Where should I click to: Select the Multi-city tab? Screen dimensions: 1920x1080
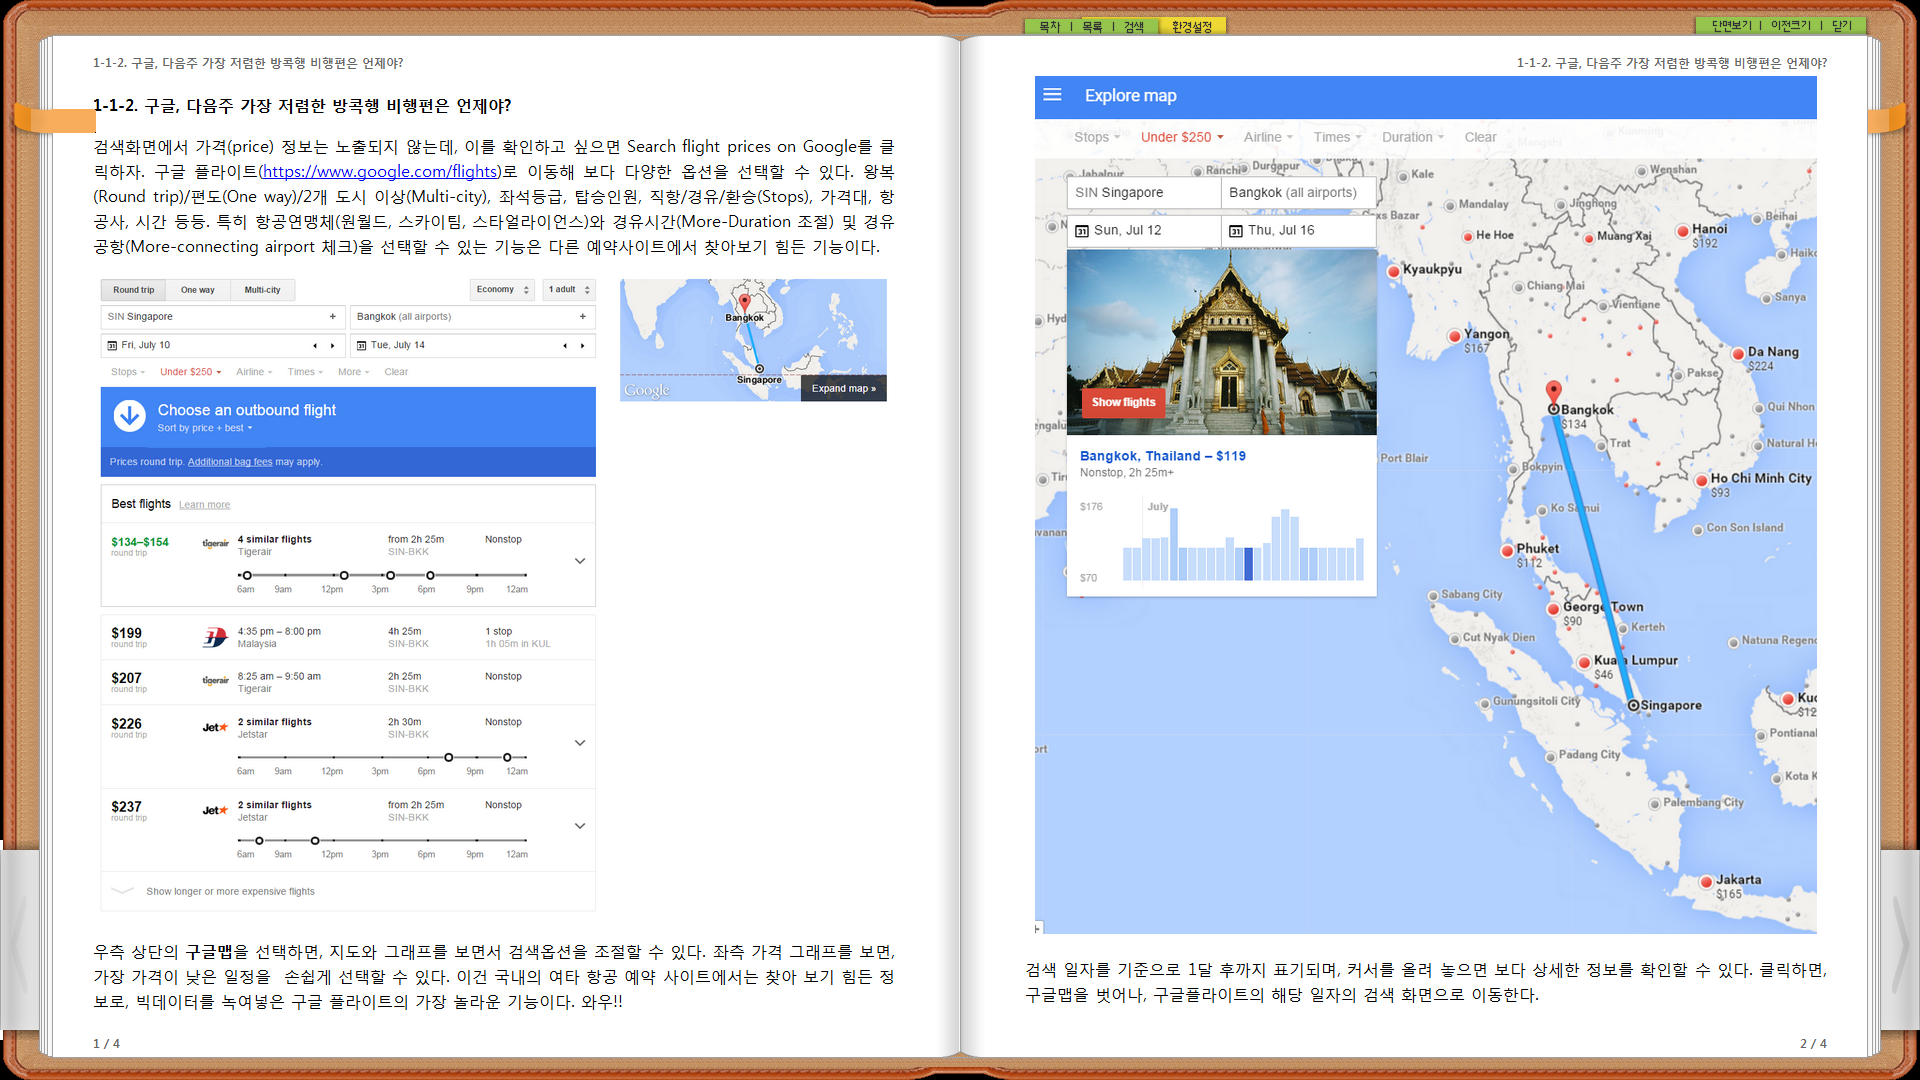tap(262, 290)
